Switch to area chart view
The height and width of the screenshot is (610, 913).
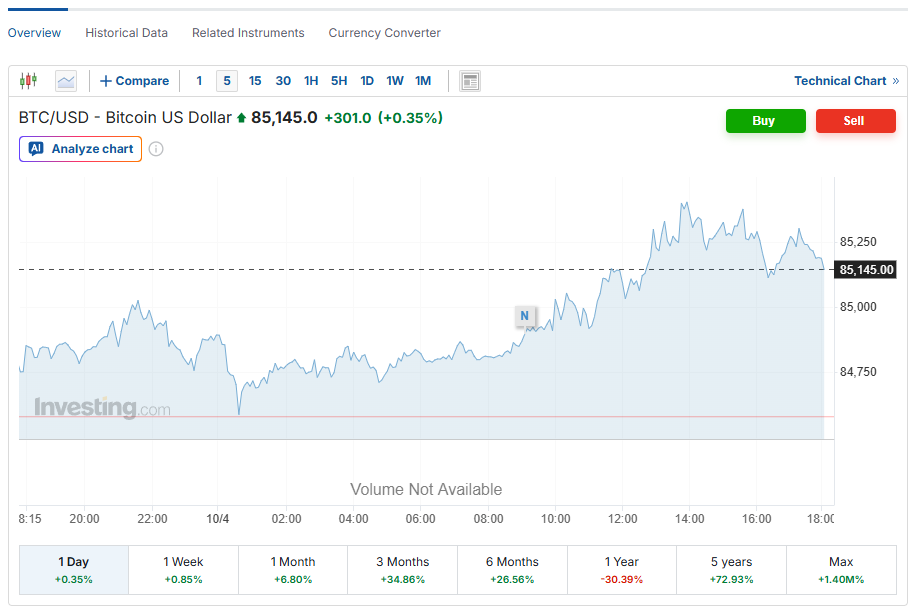(66, 81)
